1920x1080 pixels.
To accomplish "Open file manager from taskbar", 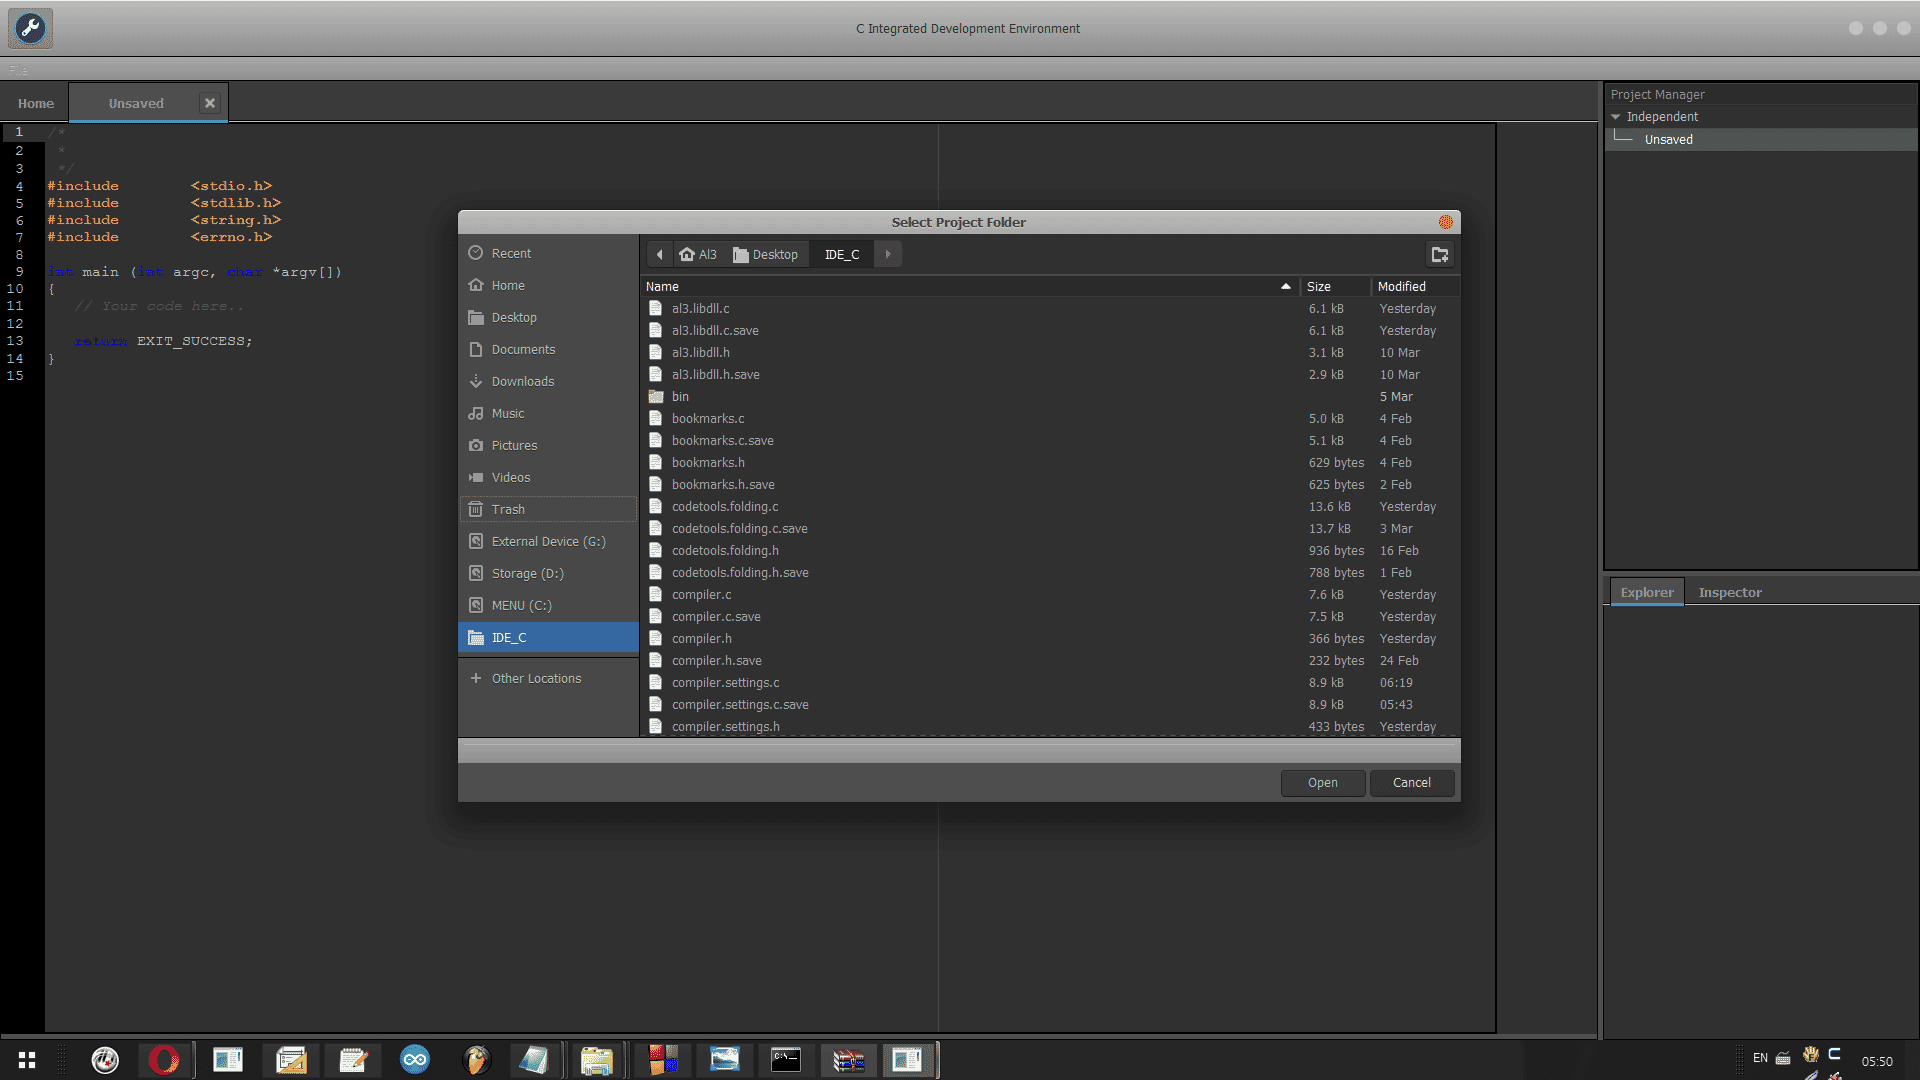I will point(596,1060).
